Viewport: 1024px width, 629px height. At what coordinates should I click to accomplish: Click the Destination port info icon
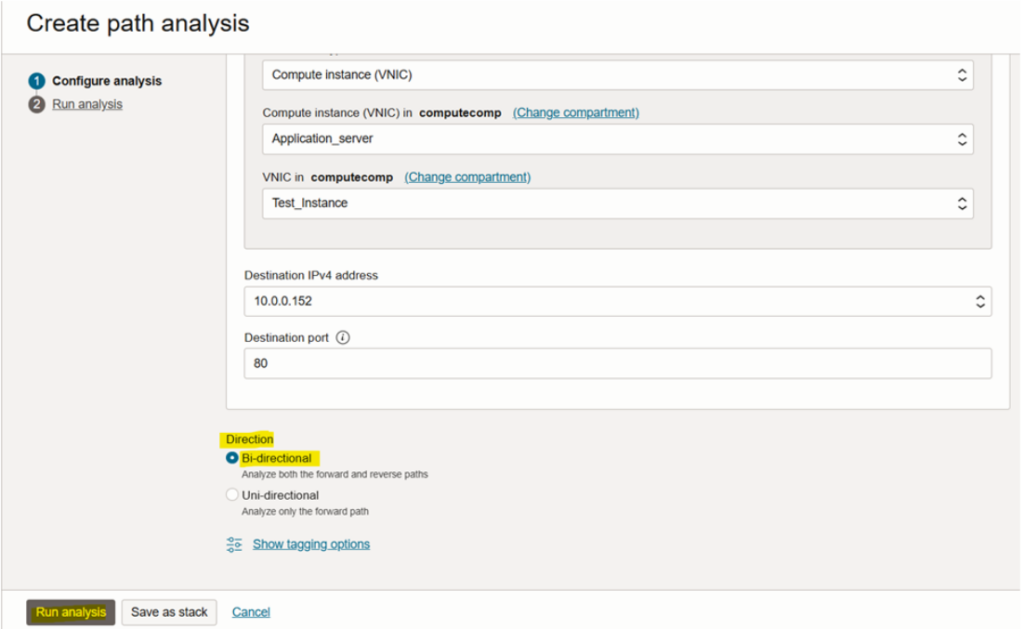click(x=343, y=338)
